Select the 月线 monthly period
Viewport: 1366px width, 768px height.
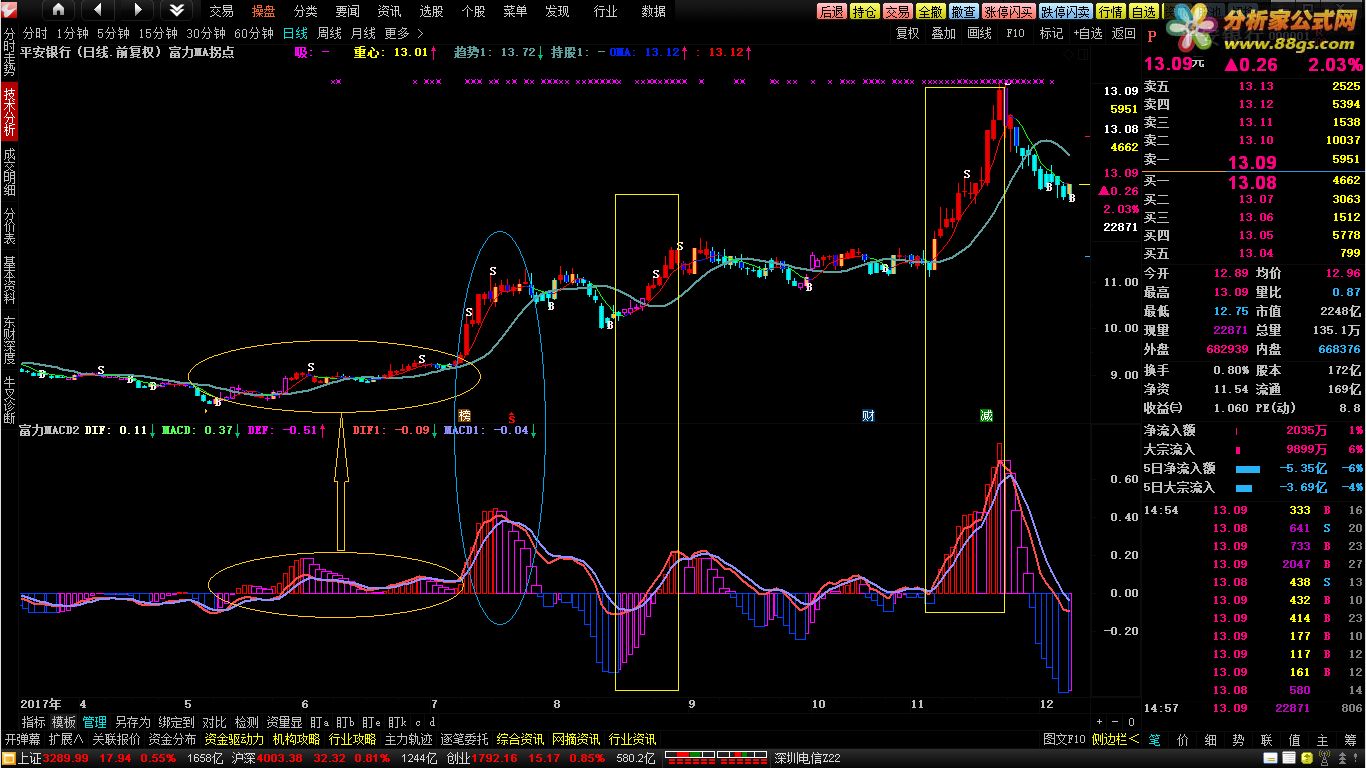tap(363, 33)
